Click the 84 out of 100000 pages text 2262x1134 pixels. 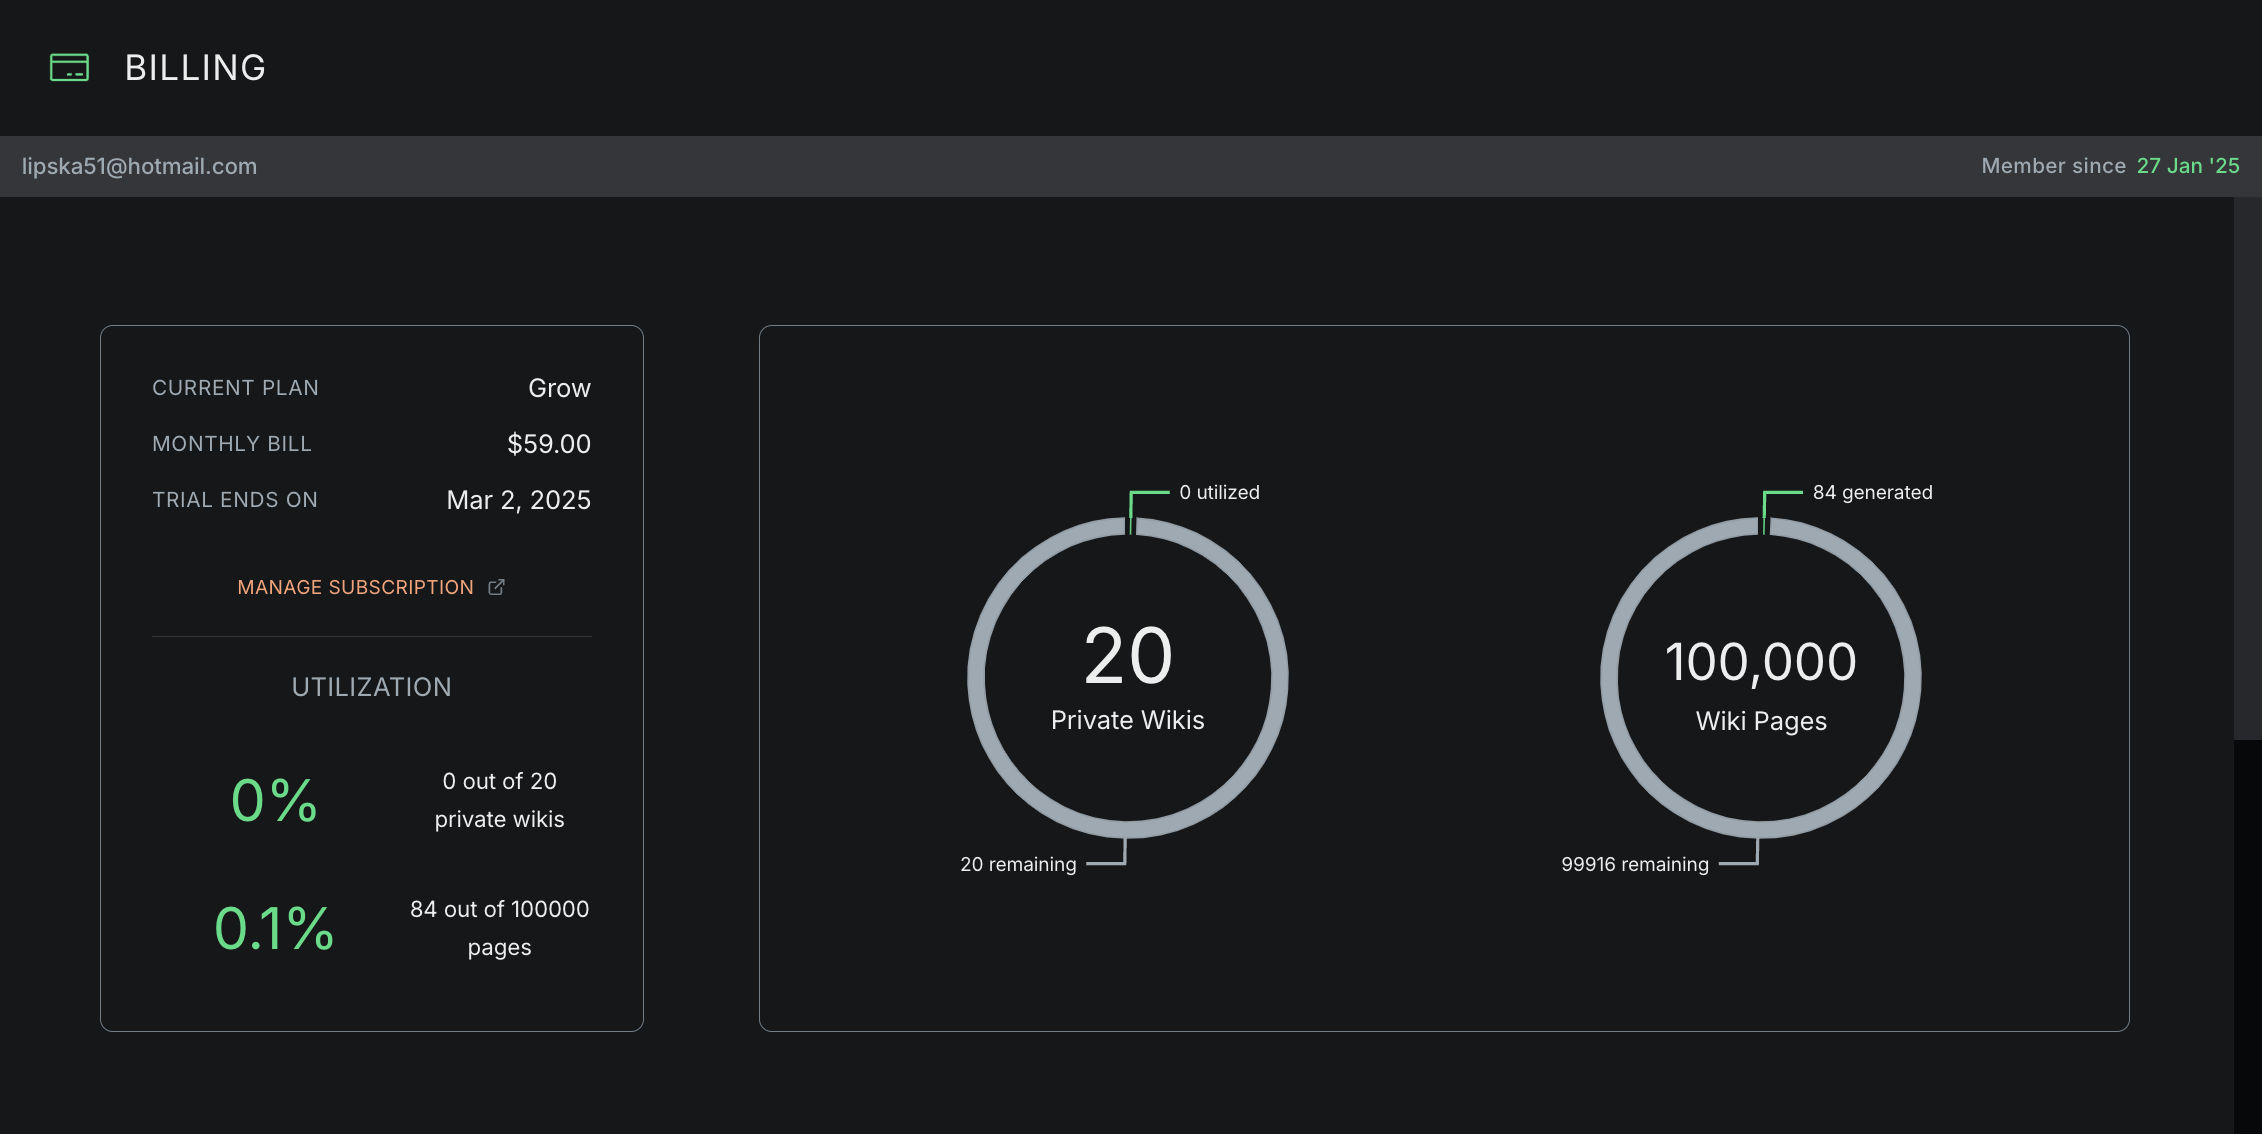click(x=499, y=928)
